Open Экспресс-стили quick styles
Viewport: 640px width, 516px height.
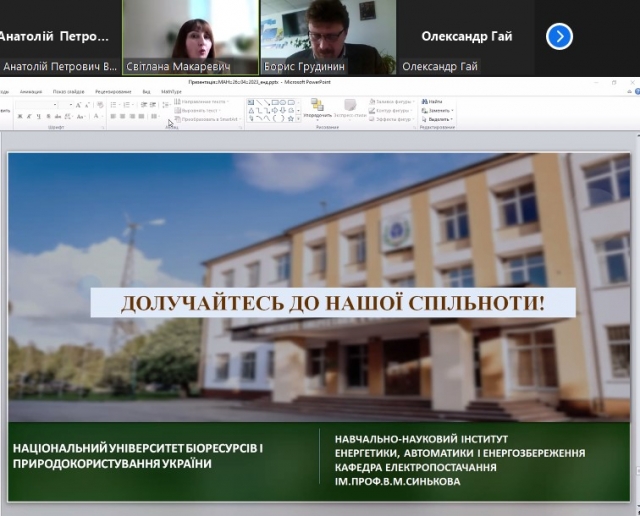coord(350,109)
